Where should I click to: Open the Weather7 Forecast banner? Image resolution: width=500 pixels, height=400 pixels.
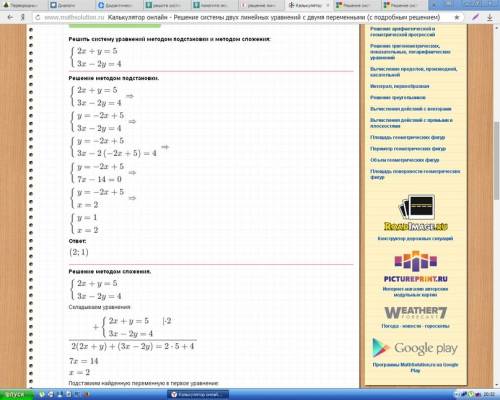coord(415,313)
